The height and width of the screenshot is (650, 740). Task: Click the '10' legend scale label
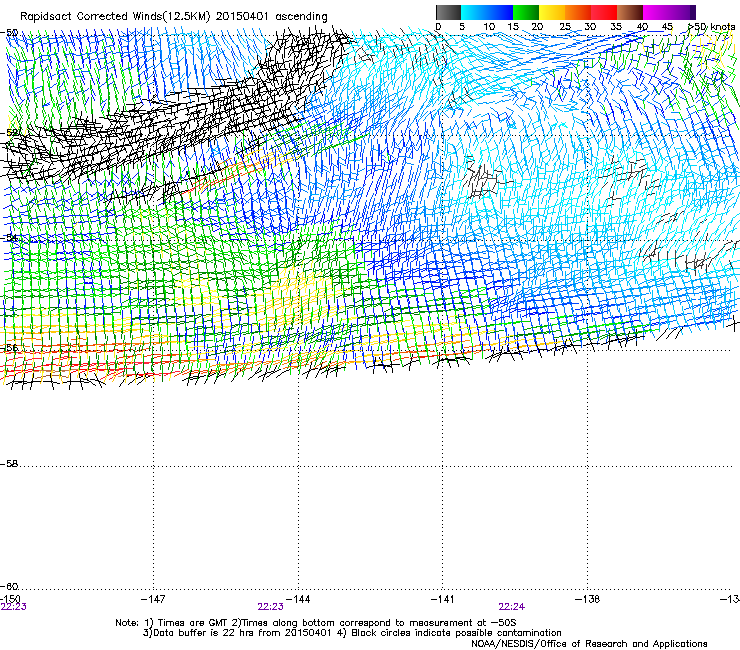[x=489, y=27]
